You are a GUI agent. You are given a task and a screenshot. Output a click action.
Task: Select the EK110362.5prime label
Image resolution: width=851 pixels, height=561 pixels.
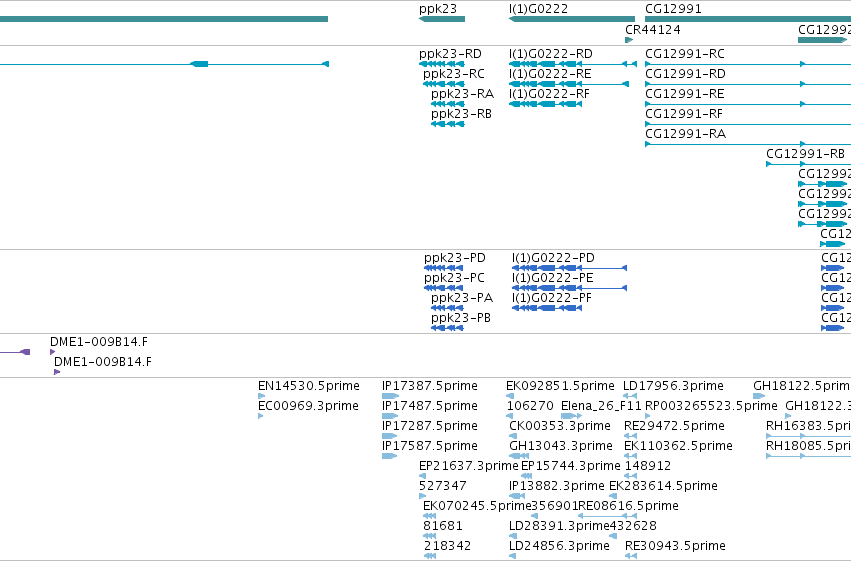[x=678, y=446]
